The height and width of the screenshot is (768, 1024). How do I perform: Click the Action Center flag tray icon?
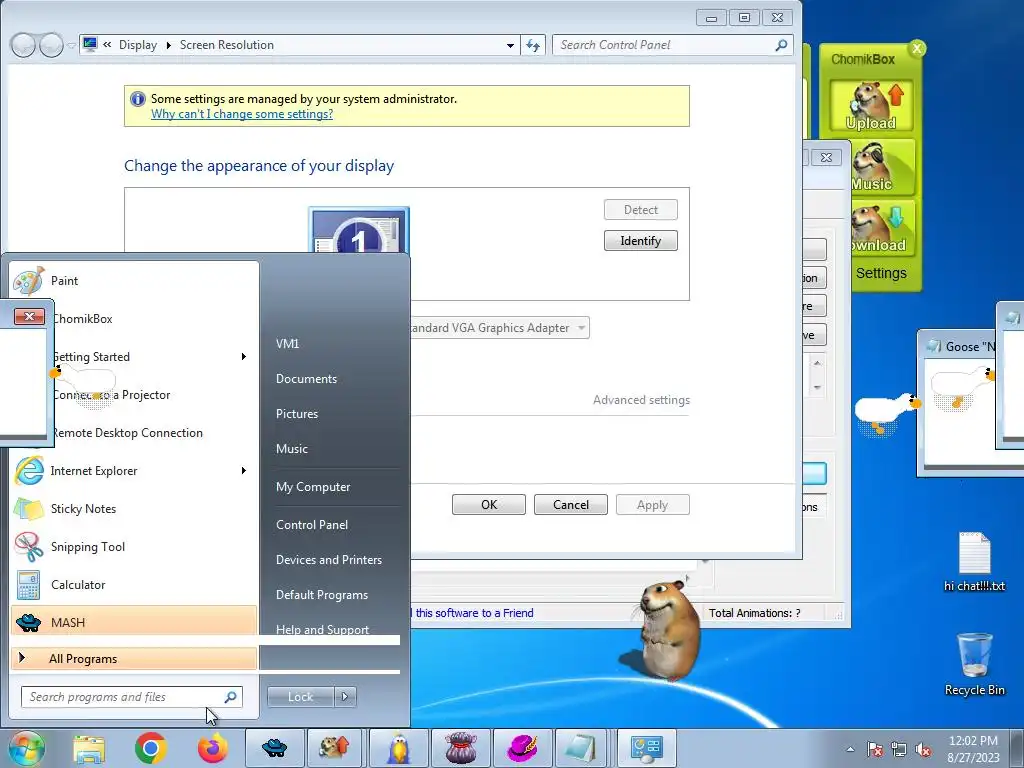click(874, 750)
